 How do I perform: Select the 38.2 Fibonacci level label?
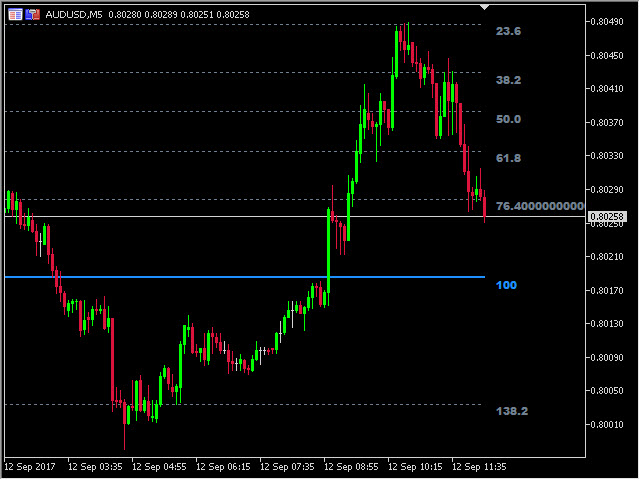(x=509, y=80)
